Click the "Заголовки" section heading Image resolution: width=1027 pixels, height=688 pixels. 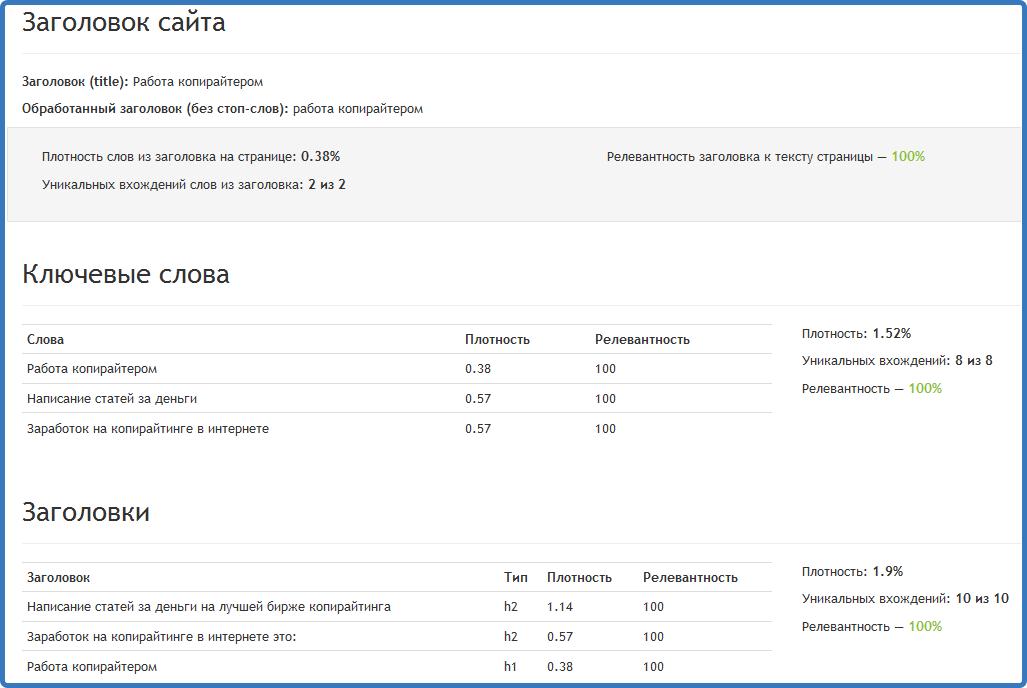point(86,513)
